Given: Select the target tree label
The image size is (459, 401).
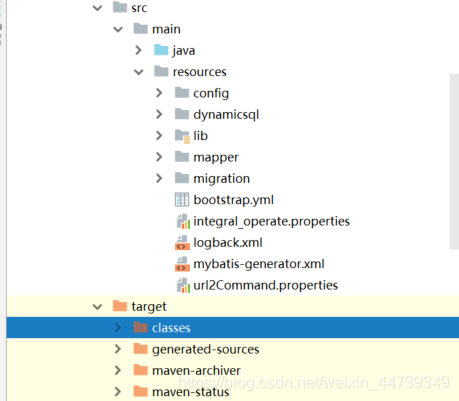Looking at the screenshot, I should click(149, 307).
